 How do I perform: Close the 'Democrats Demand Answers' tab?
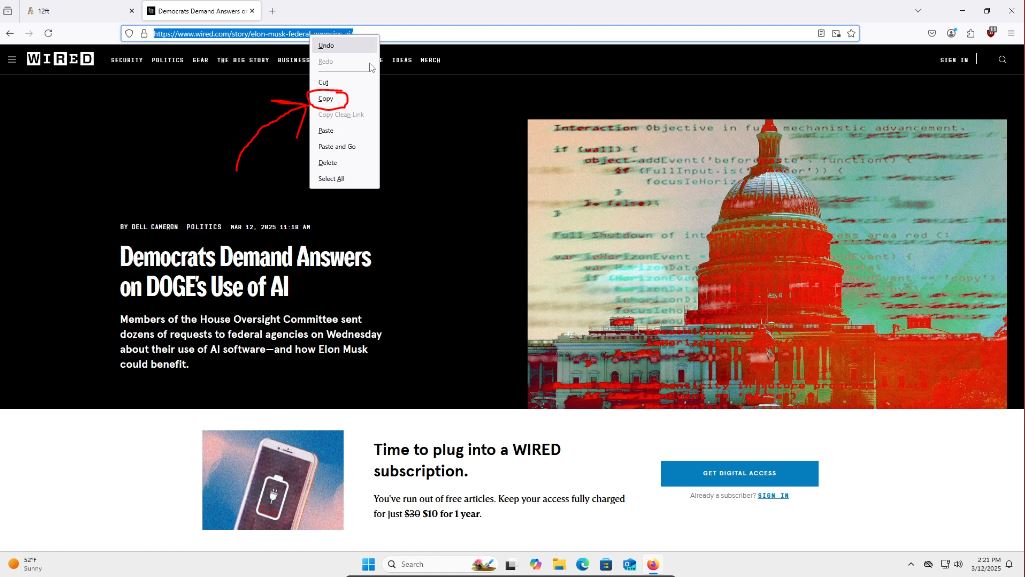tap(252, 11)
